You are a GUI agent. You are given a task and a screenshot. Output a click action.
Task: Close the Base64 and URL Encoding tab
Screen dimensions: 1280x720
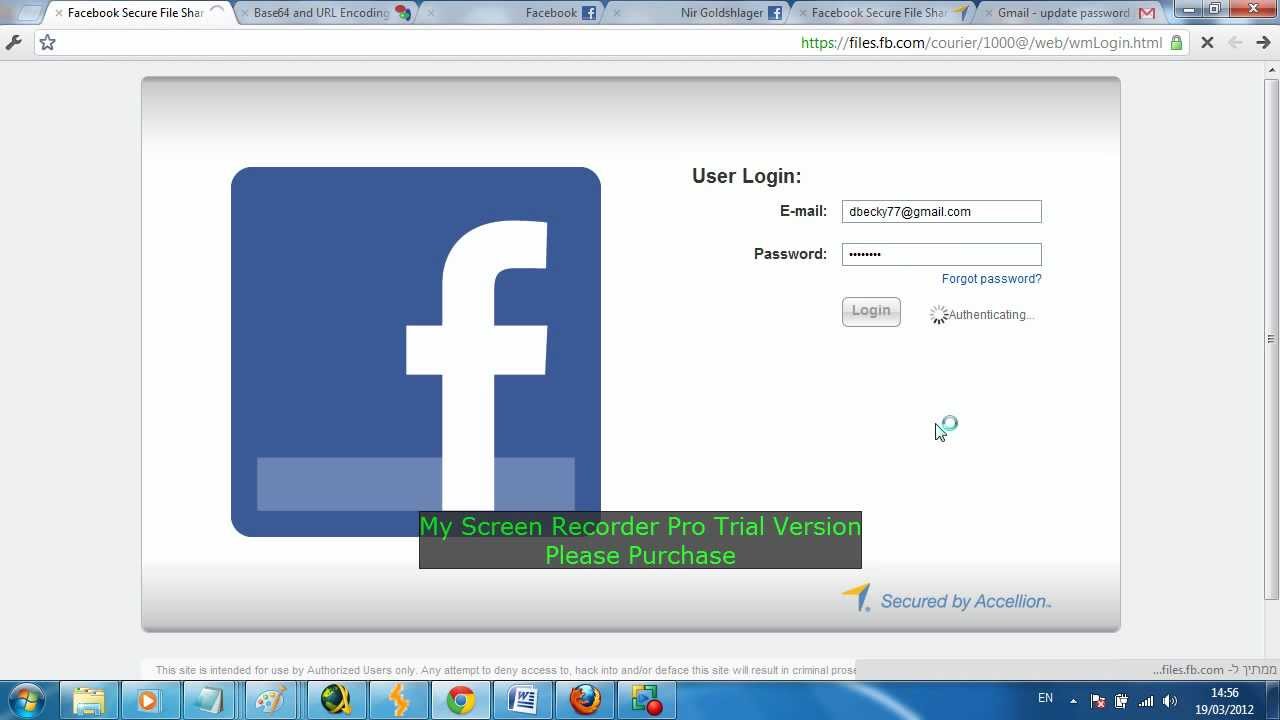[x=245, y=13]
